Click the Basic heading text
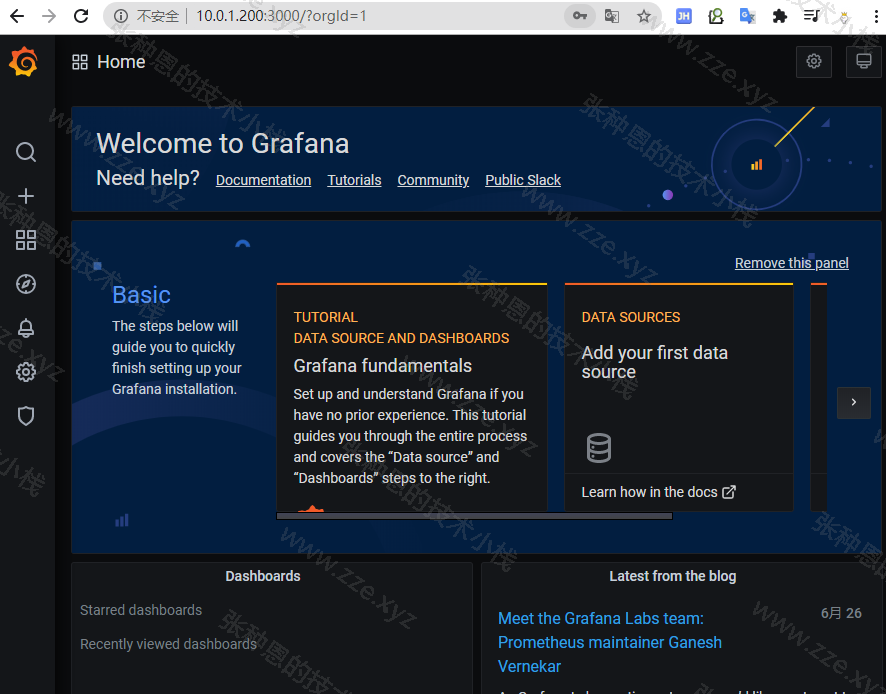 (141, 294)
